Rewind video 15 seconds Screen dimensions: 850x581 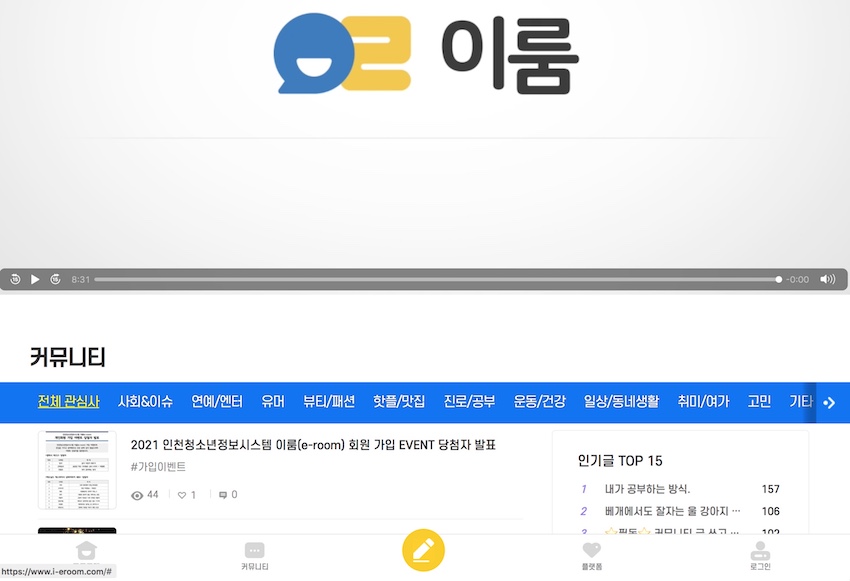15,279
